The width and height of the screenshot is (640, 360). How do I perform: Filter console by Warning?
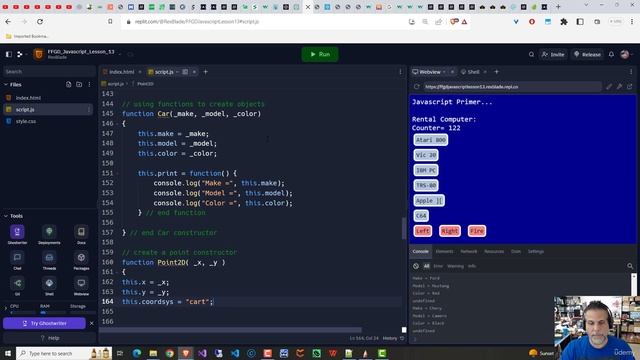(x=456, y=266)
